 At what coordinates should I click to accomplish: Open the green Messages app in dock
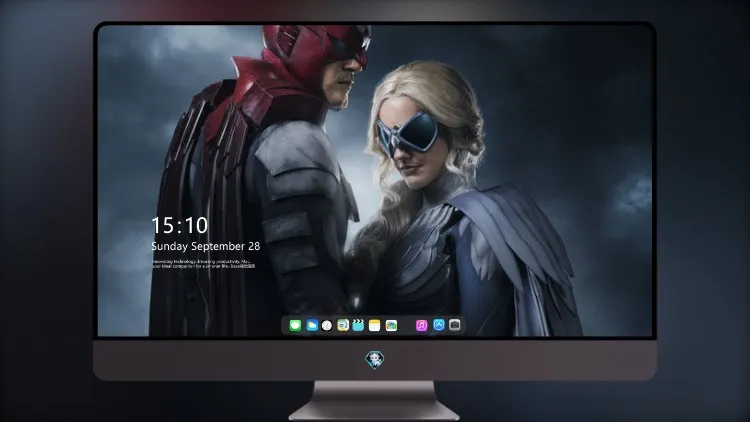[x=295, y=325]
